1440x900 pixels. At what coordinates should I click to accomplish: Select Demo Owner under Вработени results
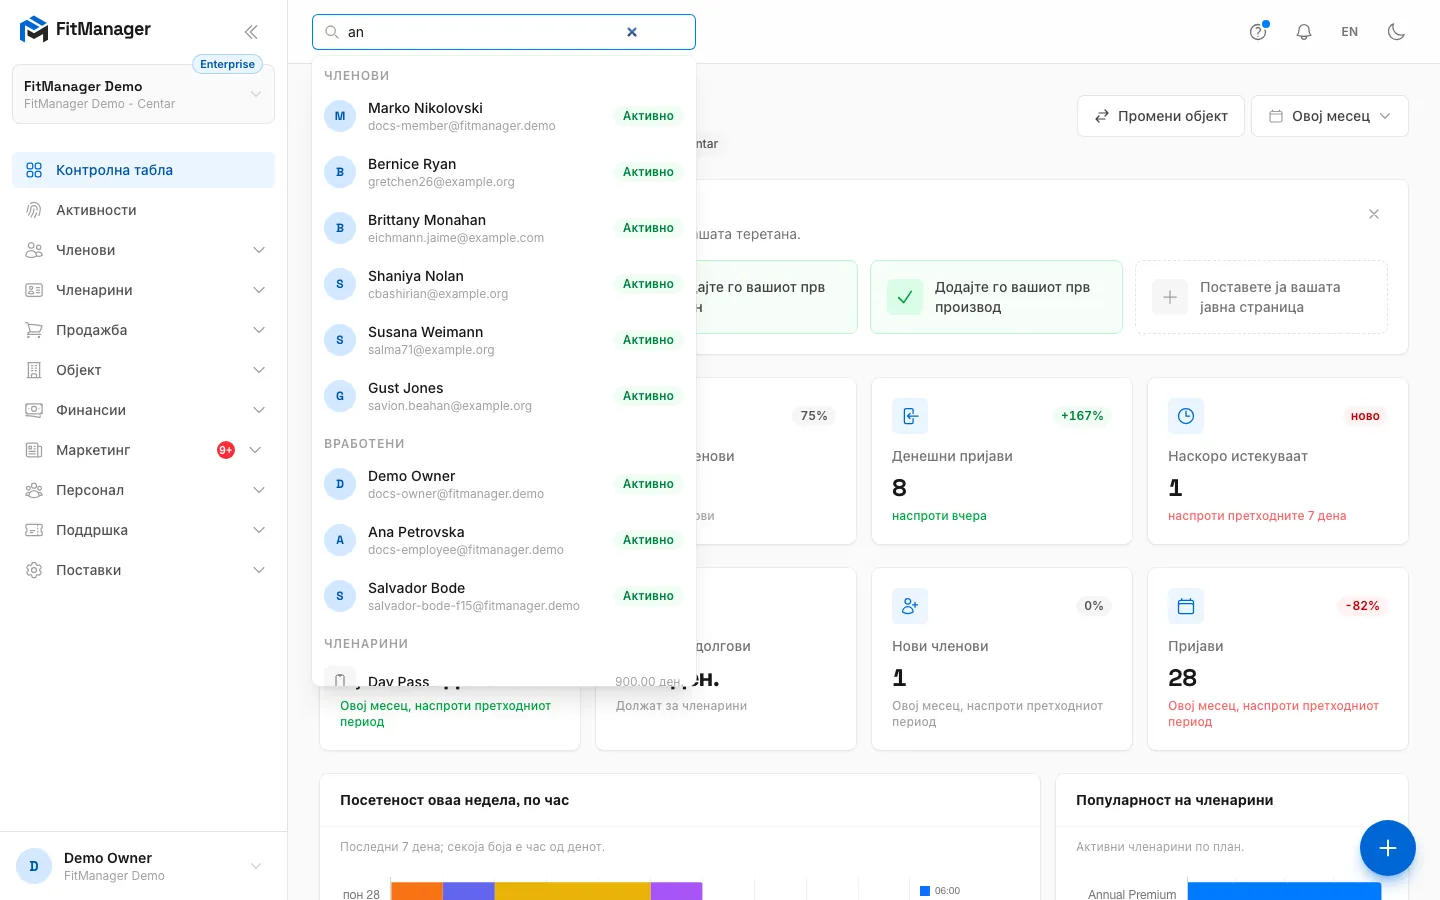tap(504, 484)
